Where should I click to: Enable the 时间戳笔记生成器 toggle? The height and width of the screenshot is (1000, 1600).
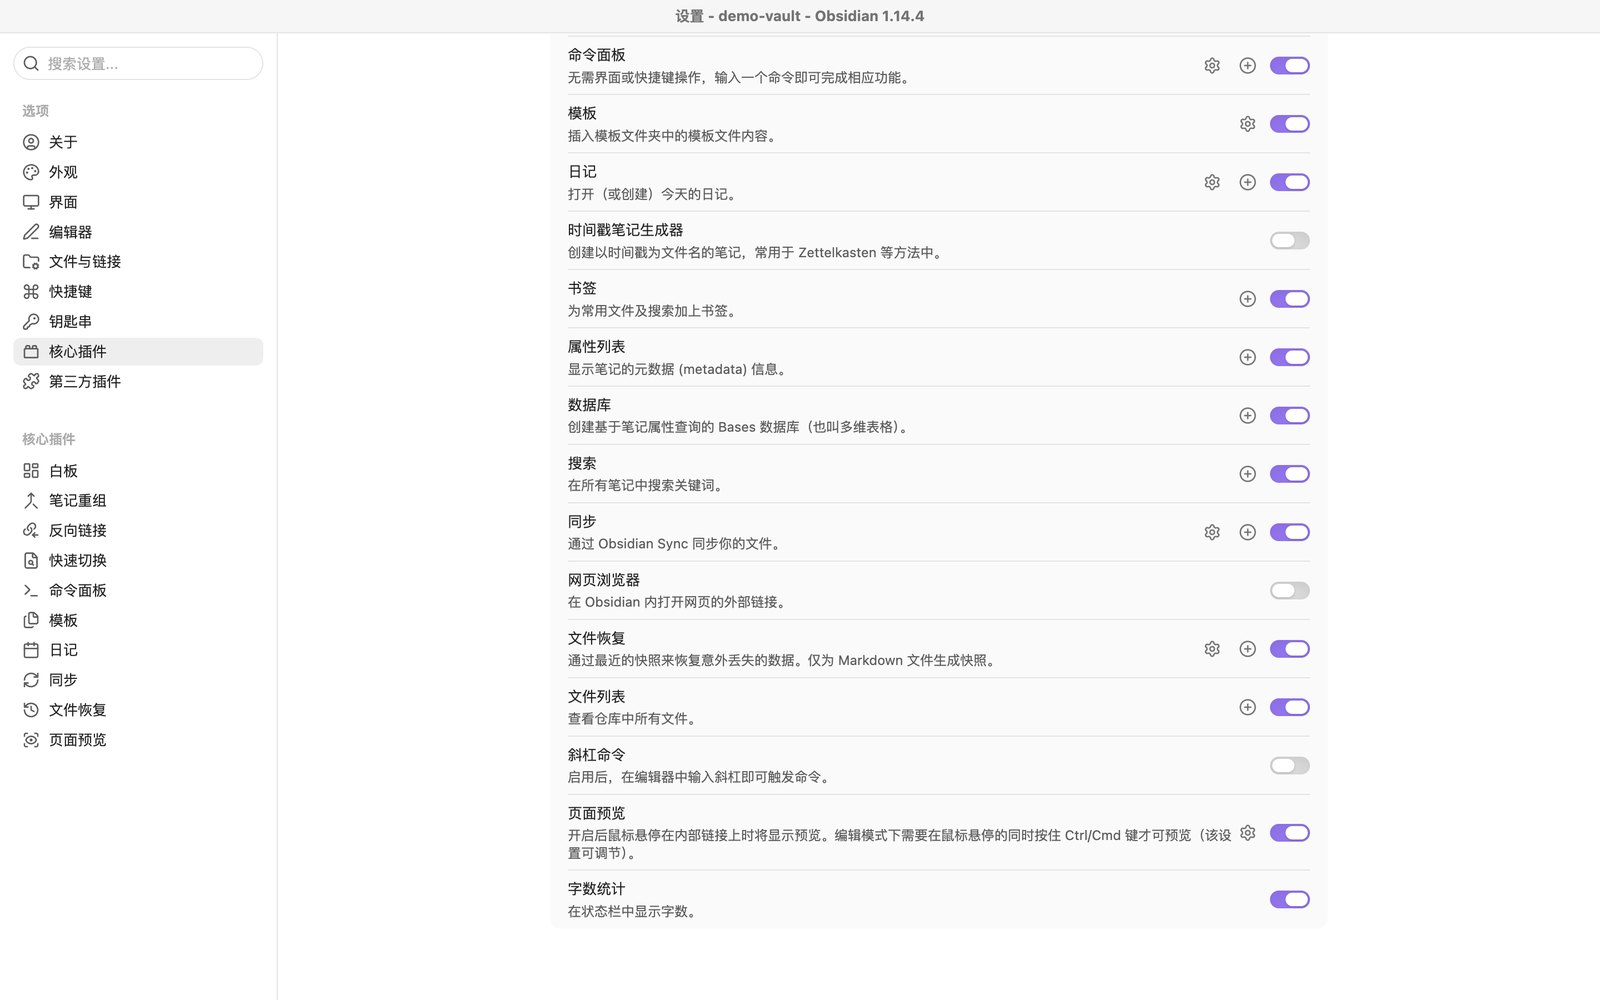pos(1290,240)
